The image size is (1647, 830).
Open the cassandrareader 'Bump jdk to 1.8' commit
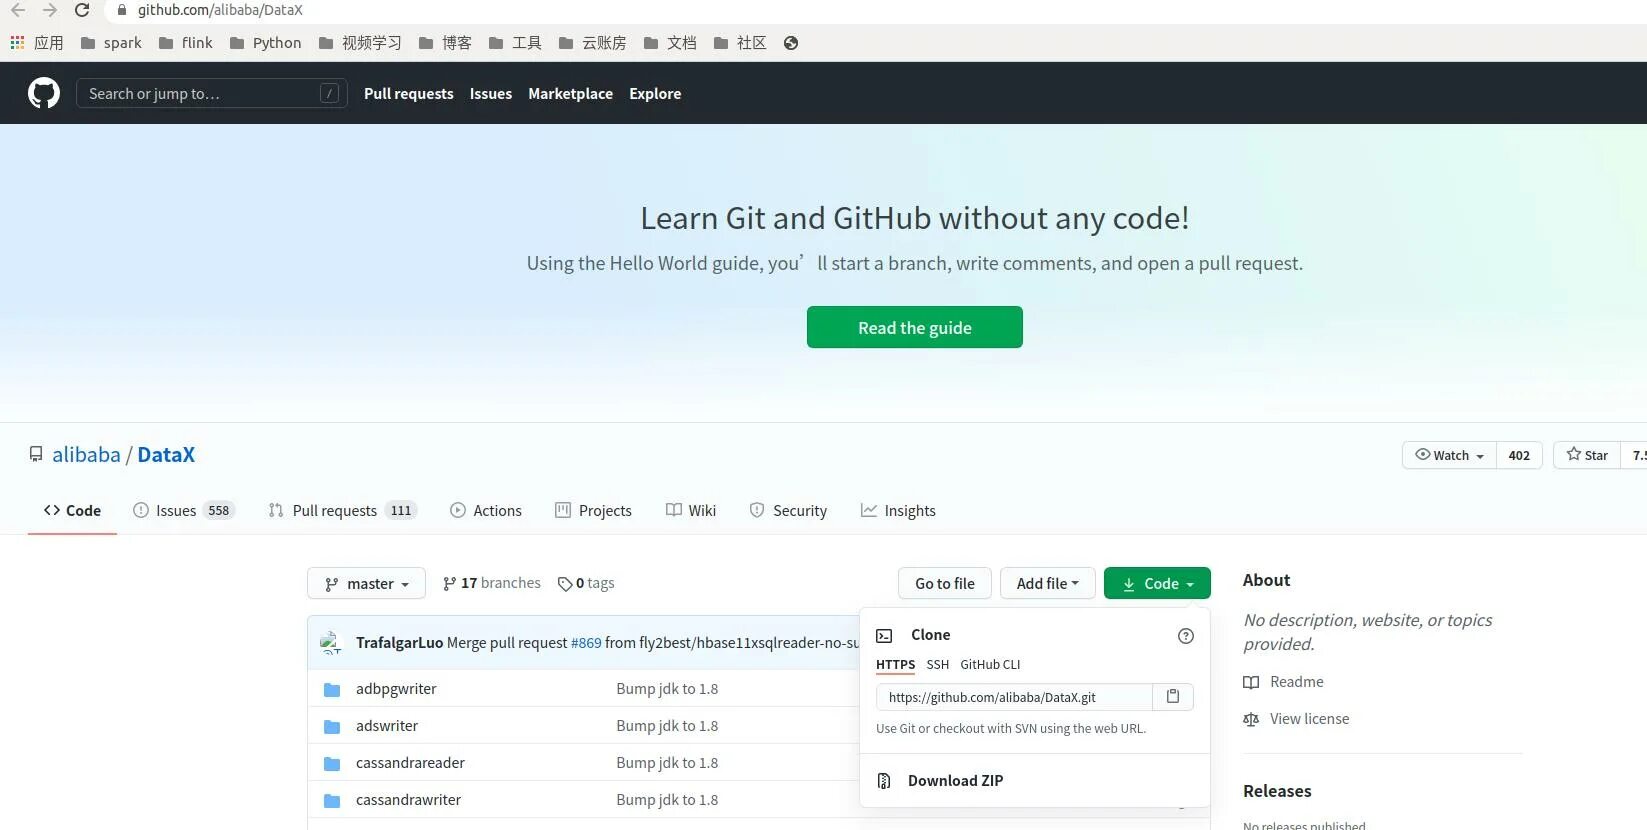pos(667,763)
